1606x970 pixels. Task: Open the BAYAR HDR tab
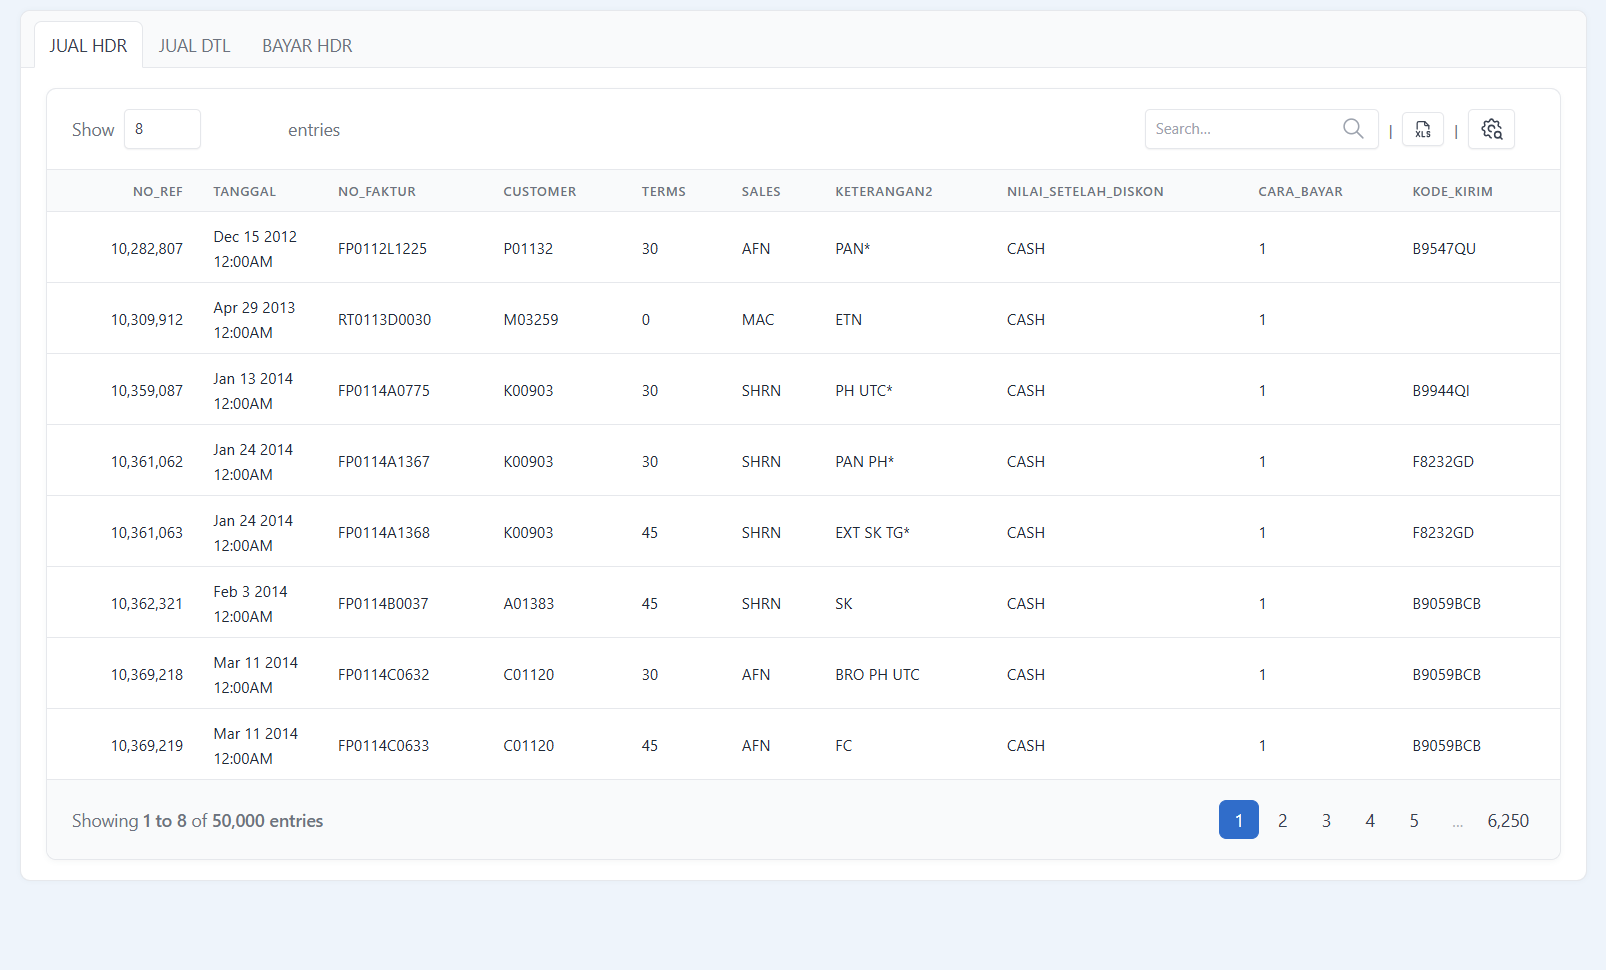coord(306,45)
